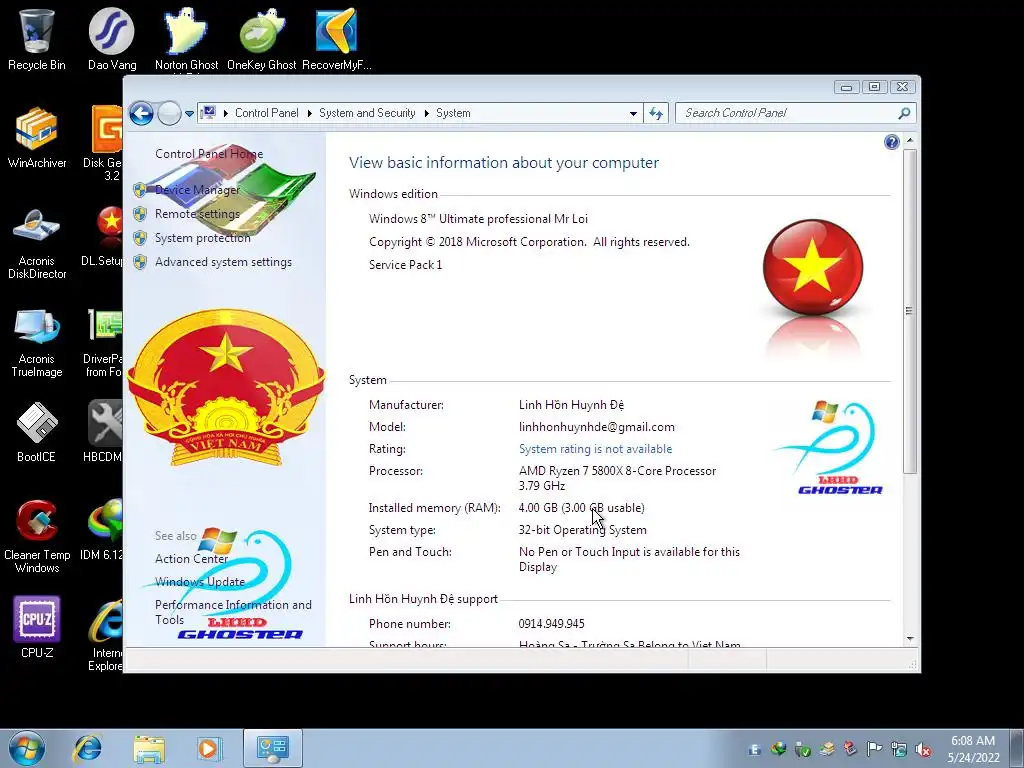The width and height of the screenshot is (1024, 768).
Task: Click the phone number 0914.949.945
Action: coord(552,624)
